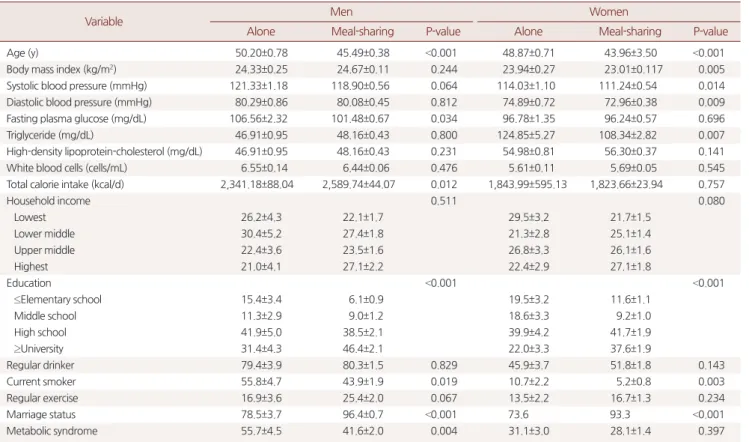Select lowest income value "26.2±4.3"
Viewport: 749px width, 442px height.
point(261,217)
